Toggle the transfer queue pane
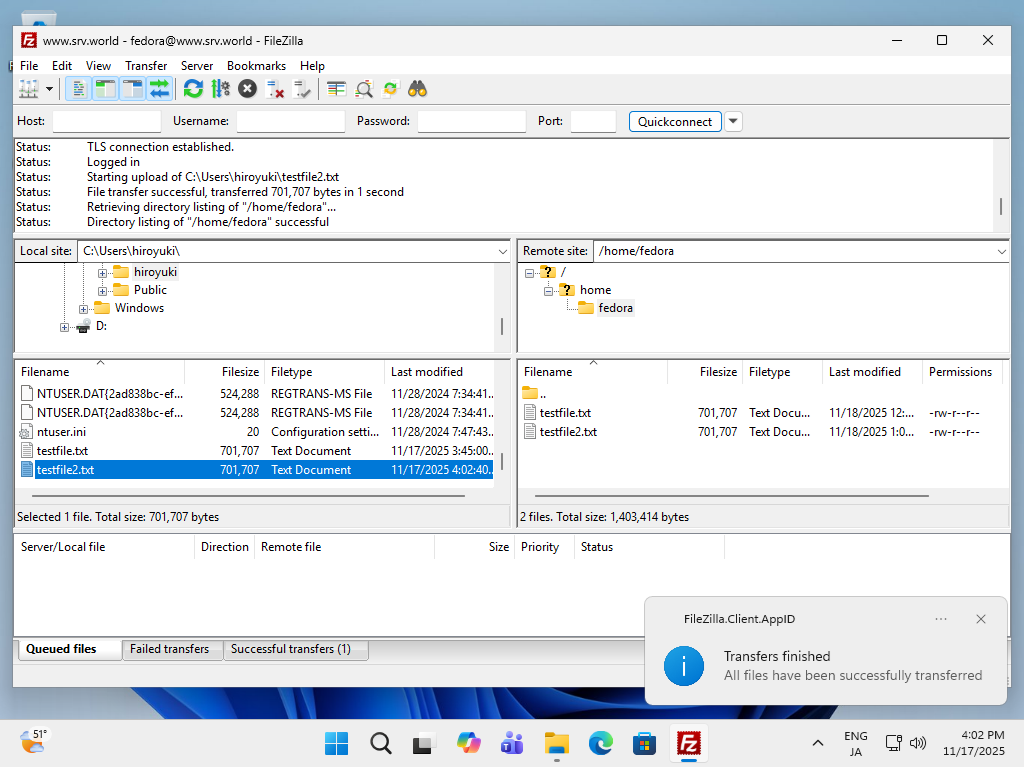 pos(159,89)
